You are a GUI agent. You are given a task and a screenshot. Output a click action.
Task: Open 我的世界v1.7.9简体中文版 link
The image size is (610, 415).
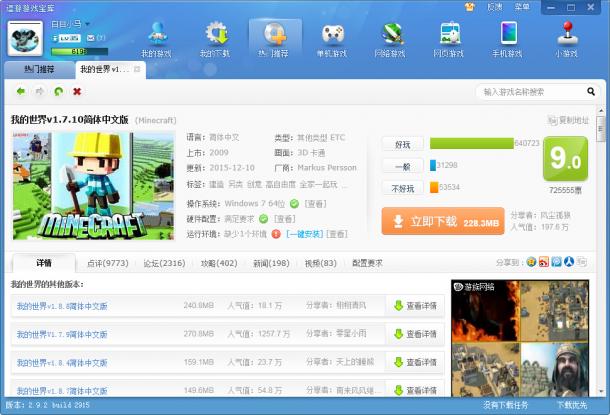[x=62, y=334]
